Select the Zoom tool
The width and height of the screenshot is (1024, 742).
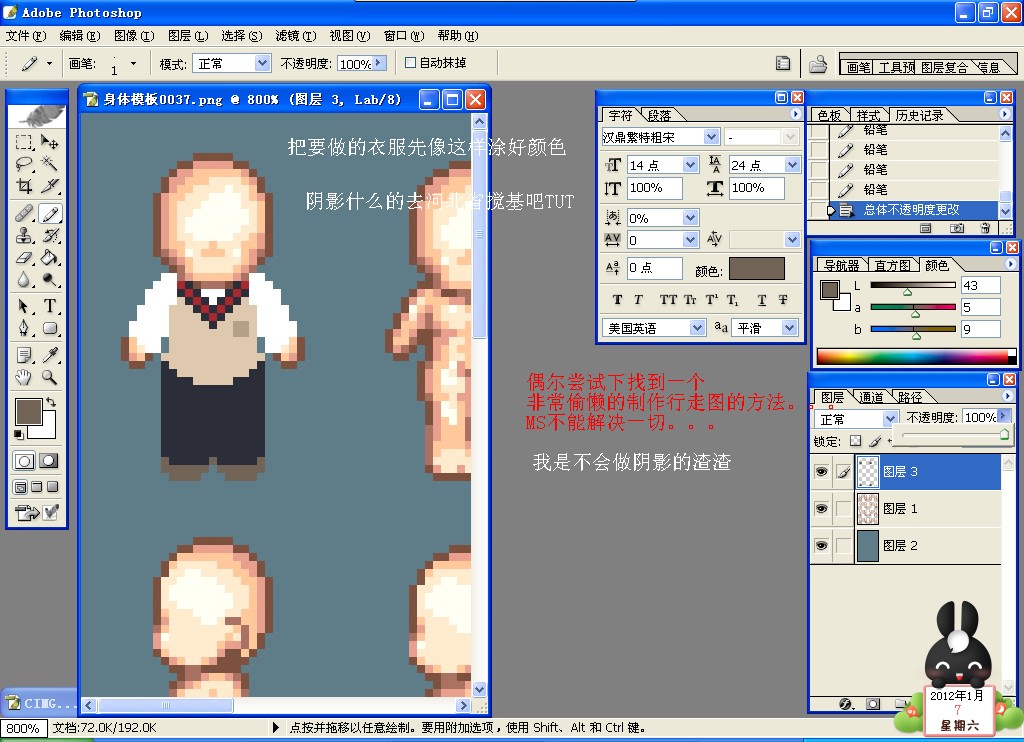(50, 377)
